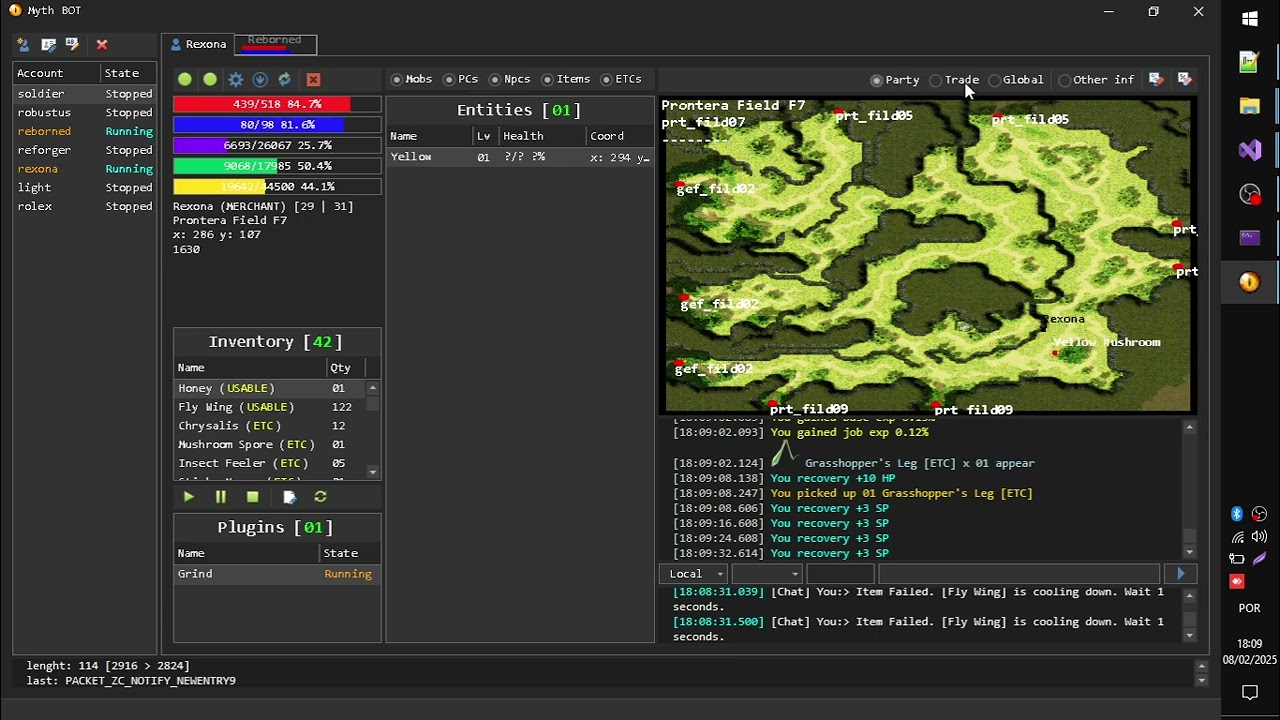Select the reborned account row
Viewport: 1280px width, 720px height.
click(x=85, y=131)
